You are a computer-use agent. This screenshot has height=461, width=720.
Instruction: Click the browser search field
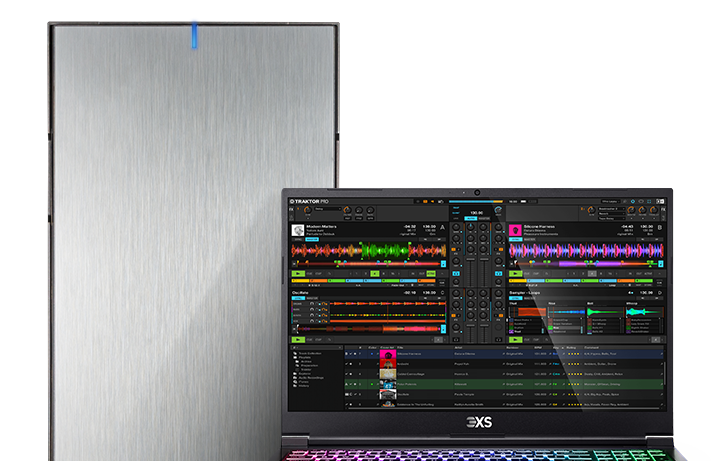click(x=317, y=348)
